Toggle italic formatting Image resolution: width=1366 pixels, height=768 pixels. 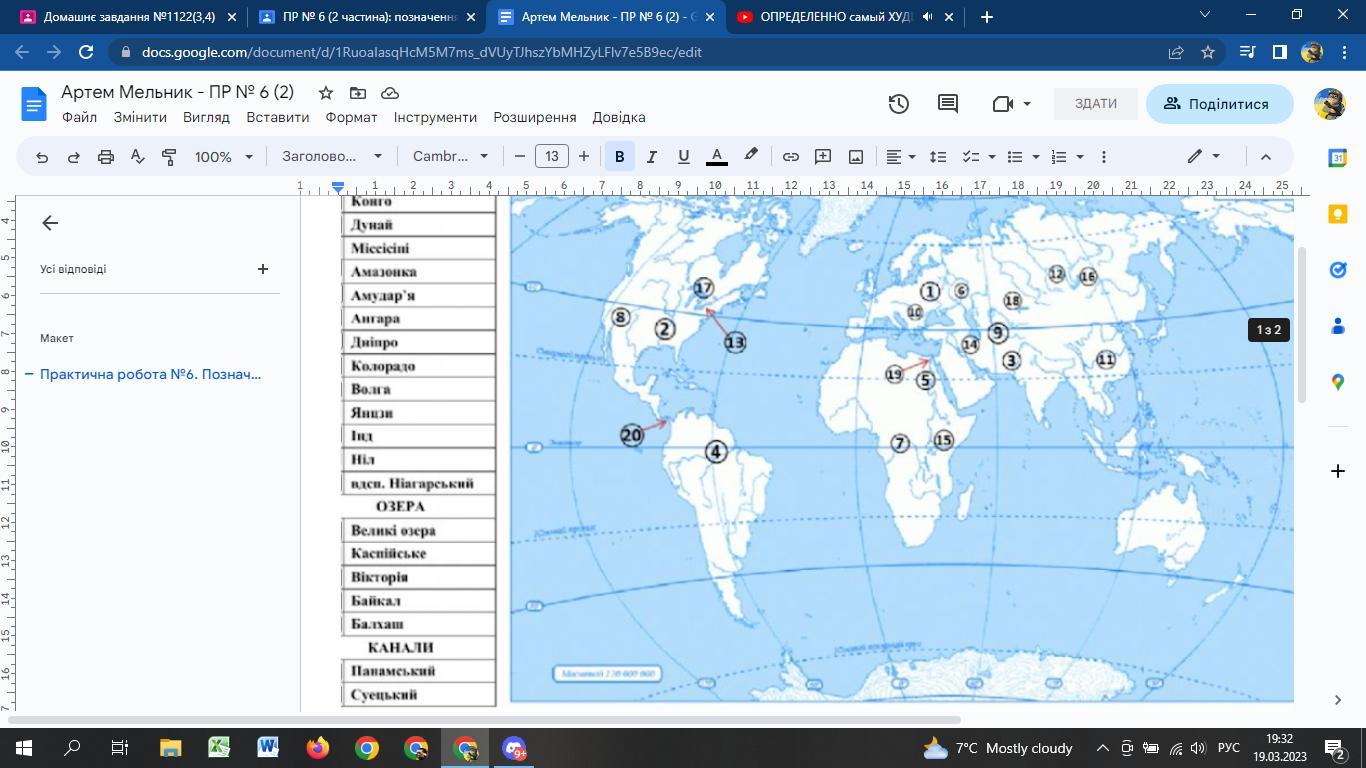pos(651,157)
